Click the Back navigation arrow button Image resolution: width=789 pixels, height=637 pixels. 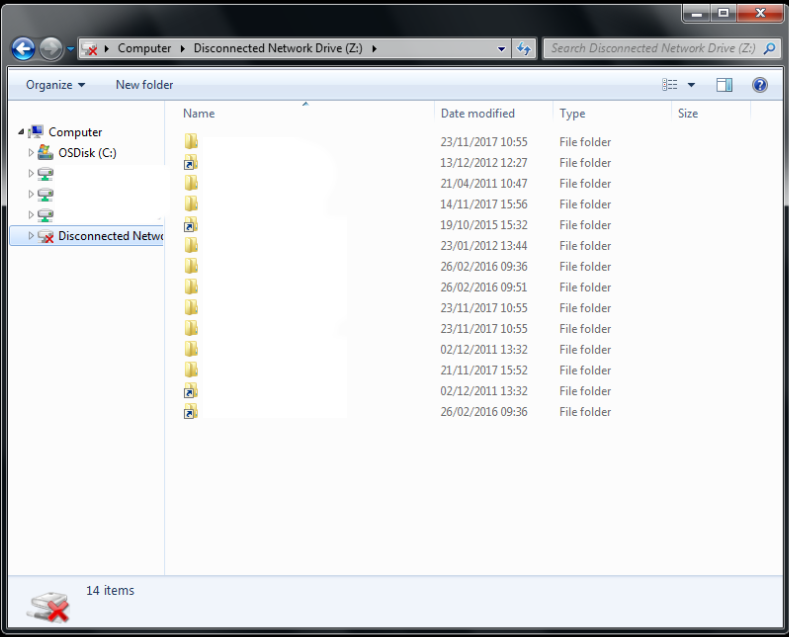point(23,48)
